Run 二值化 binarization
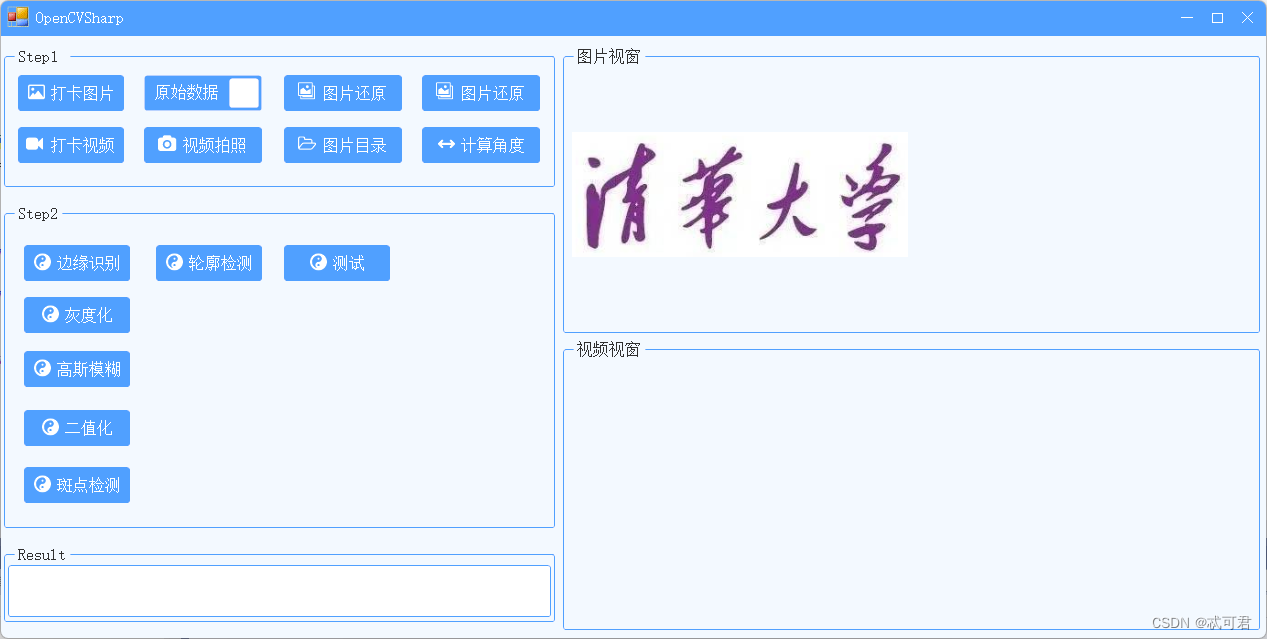This screenshot has height=639, width=1267. [x=76, y=427]
